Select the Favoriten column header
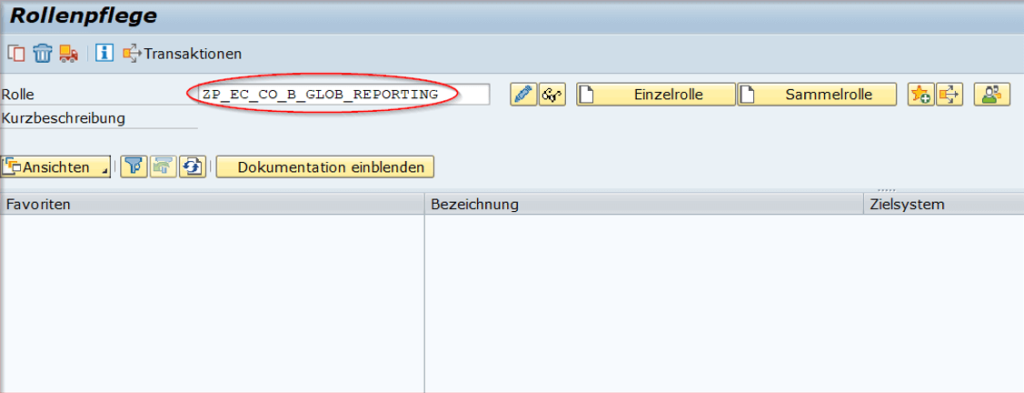Screen dimensions: 1024x393 pos(212,204)
